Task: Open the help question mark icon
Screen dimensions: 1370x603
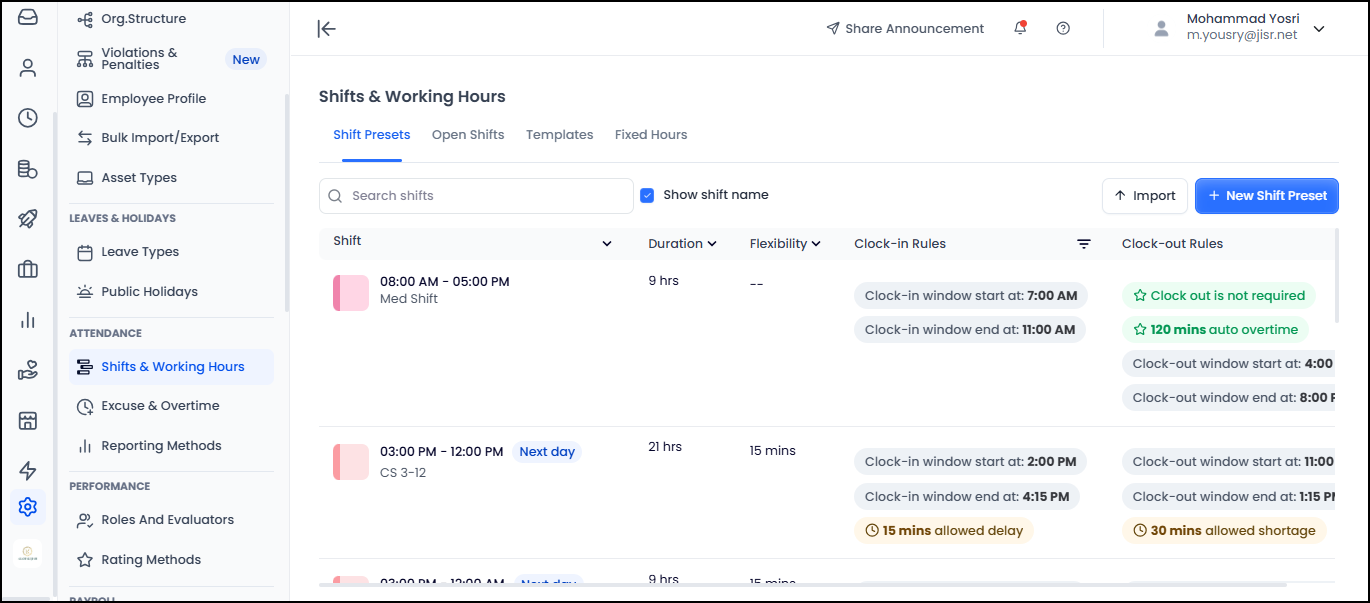Action: coord(1063,29)
